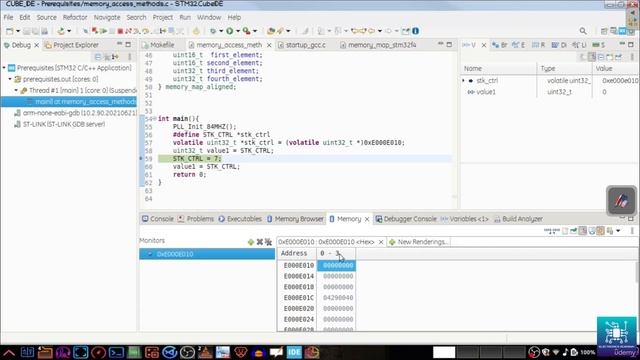Close the 0xE000E010 Hex rendering tab
The image size is (640, 360).
[381, 242]
